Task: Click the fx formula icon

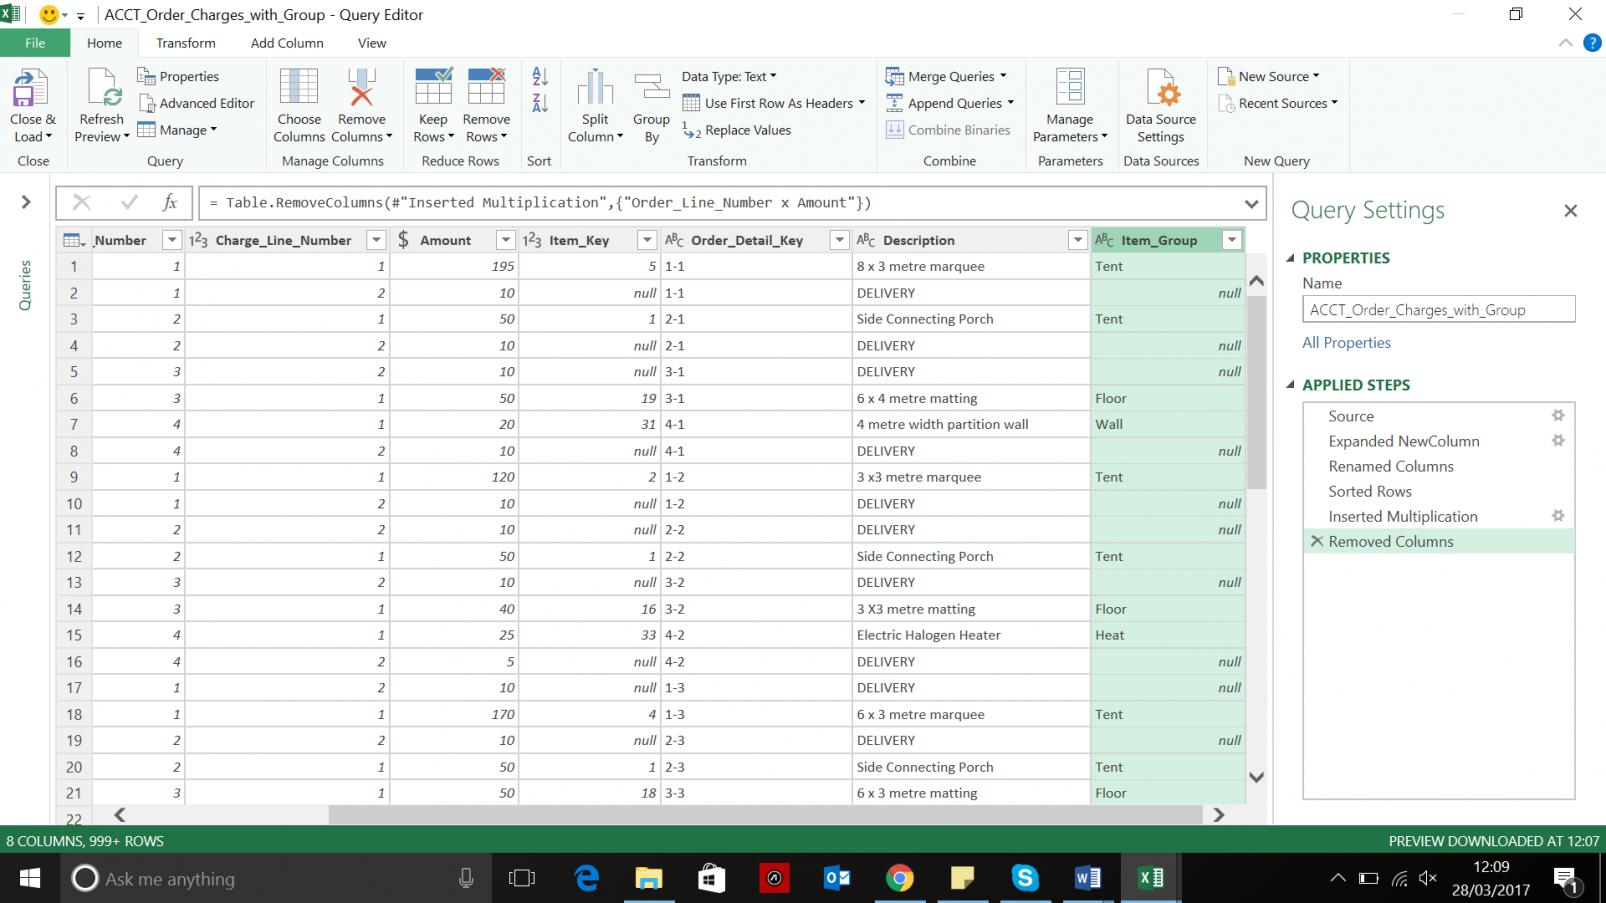Action: pos(170,203)
